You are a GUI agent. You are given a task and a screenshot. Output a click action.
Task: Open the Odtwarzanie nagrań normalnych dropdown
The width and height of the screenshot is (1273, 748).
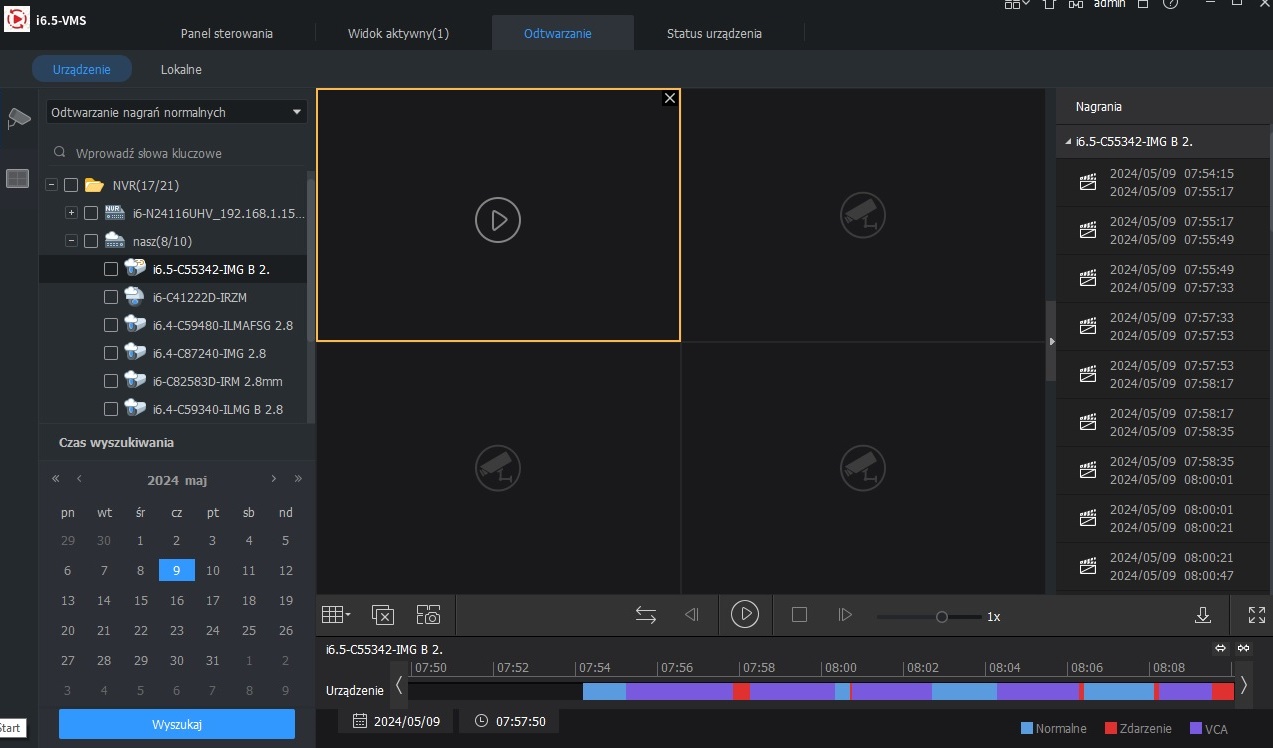point(177,112)
